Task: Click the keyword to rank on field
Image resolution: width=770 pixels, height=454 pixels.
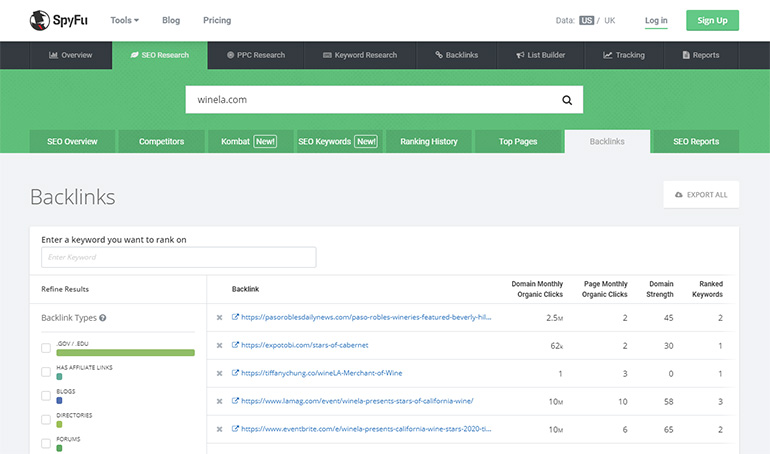Action: [178, 257]
